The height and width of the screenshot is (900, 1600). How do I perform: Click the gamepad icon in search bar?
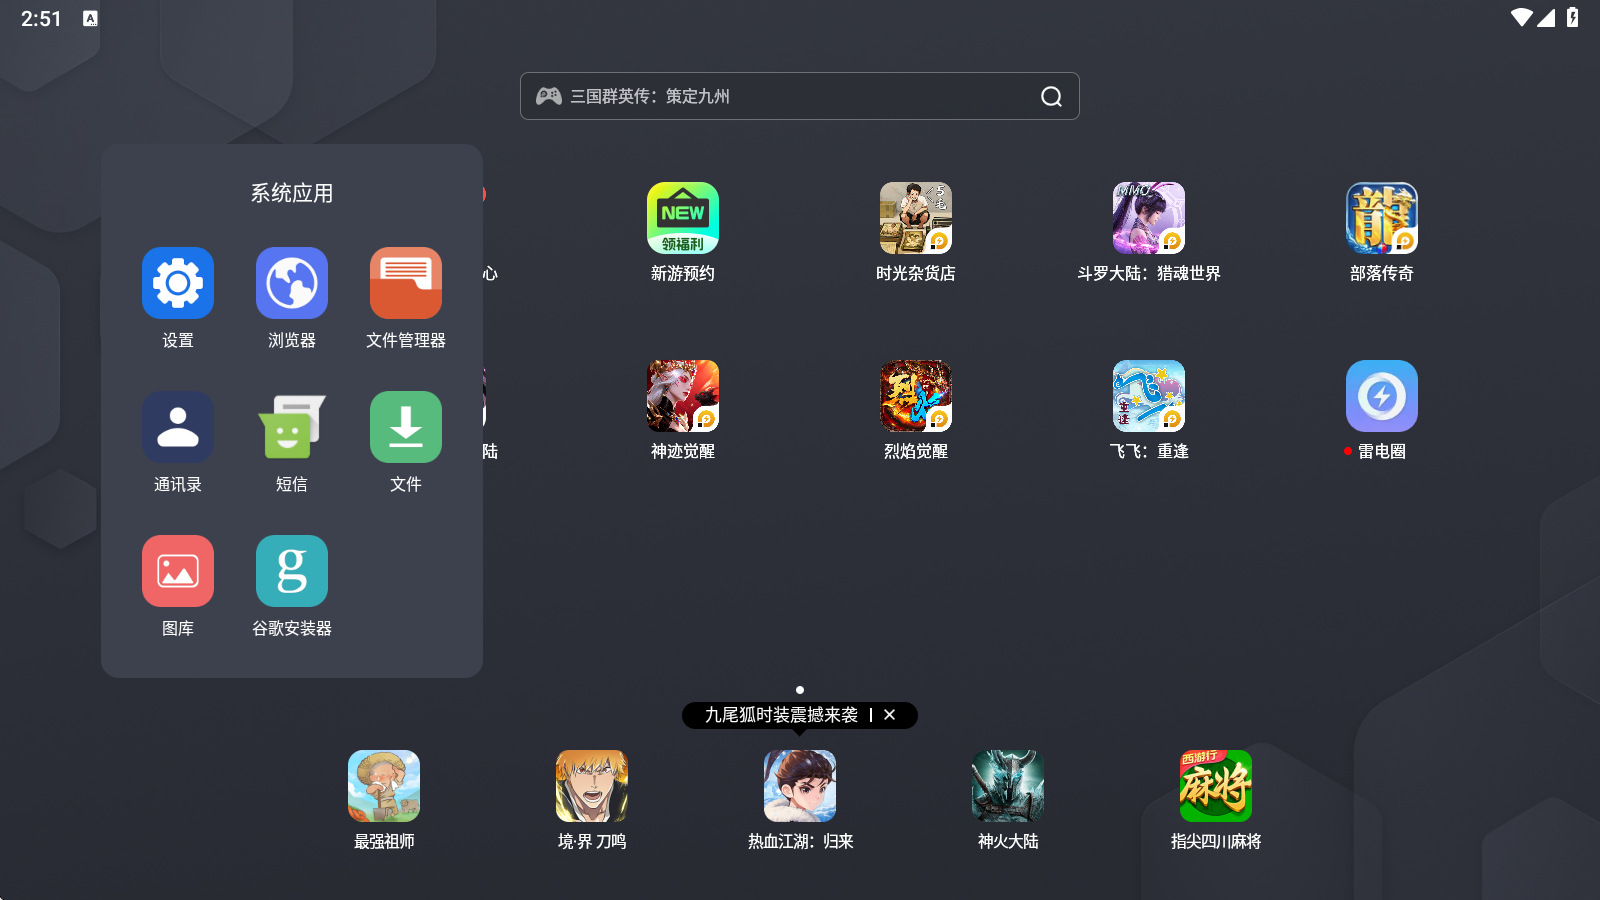[x=549, y=96]
